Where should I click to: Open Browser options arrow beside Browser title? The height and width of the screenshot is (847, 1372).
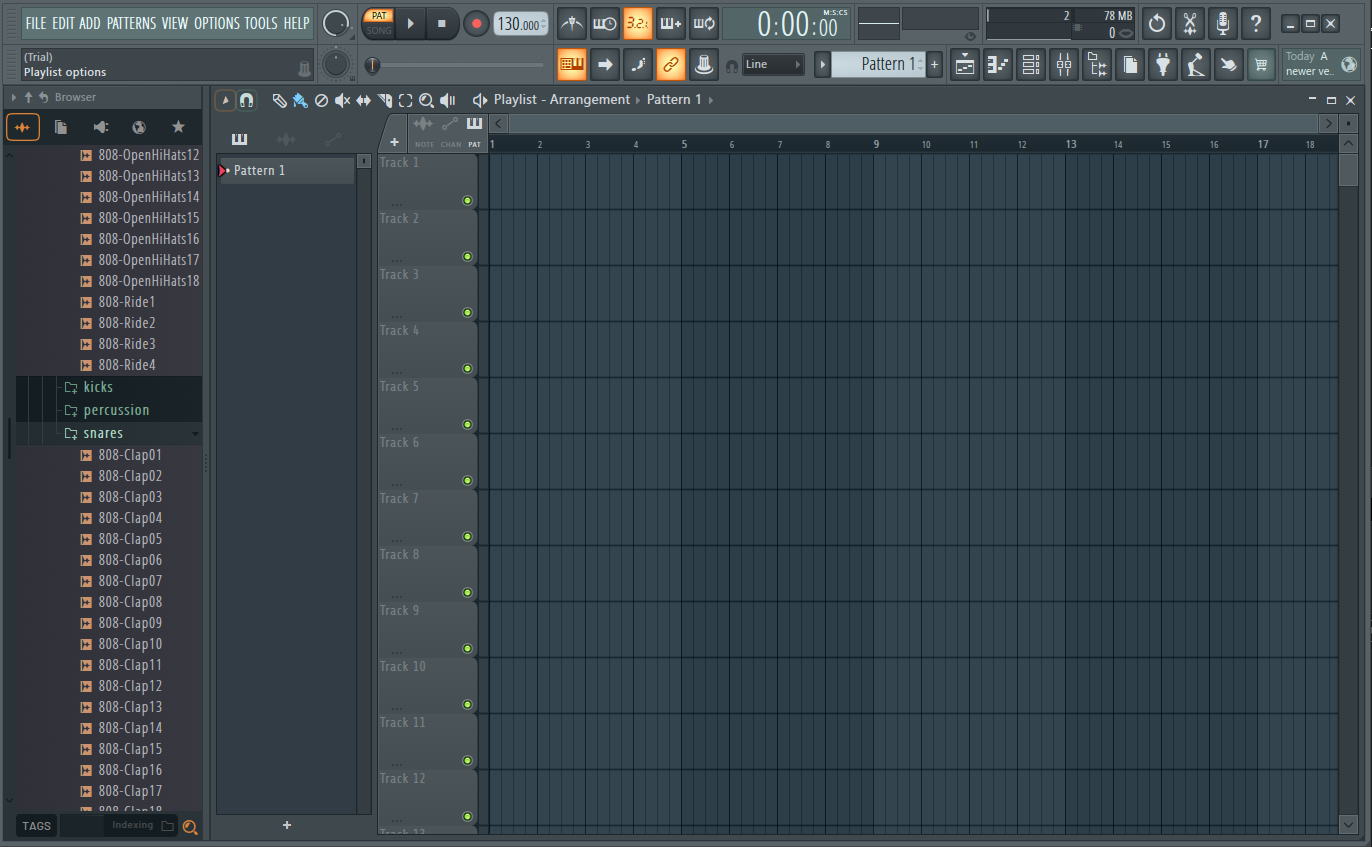coord(14,97)
